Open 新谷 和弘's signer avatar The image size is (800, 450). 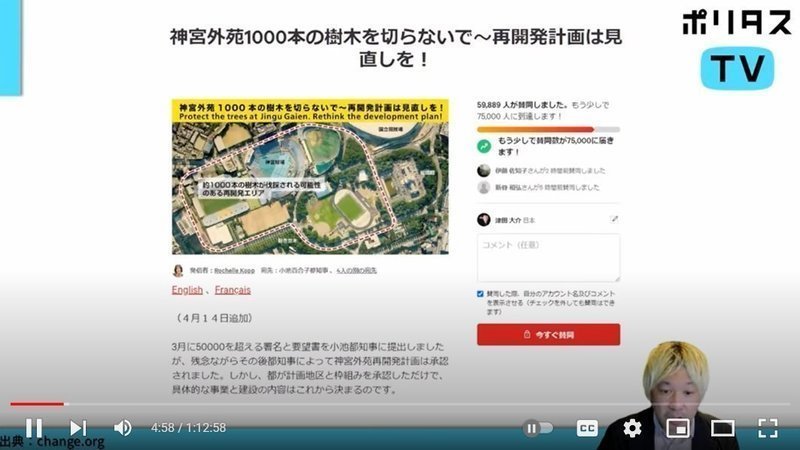(x=484, y=187)
